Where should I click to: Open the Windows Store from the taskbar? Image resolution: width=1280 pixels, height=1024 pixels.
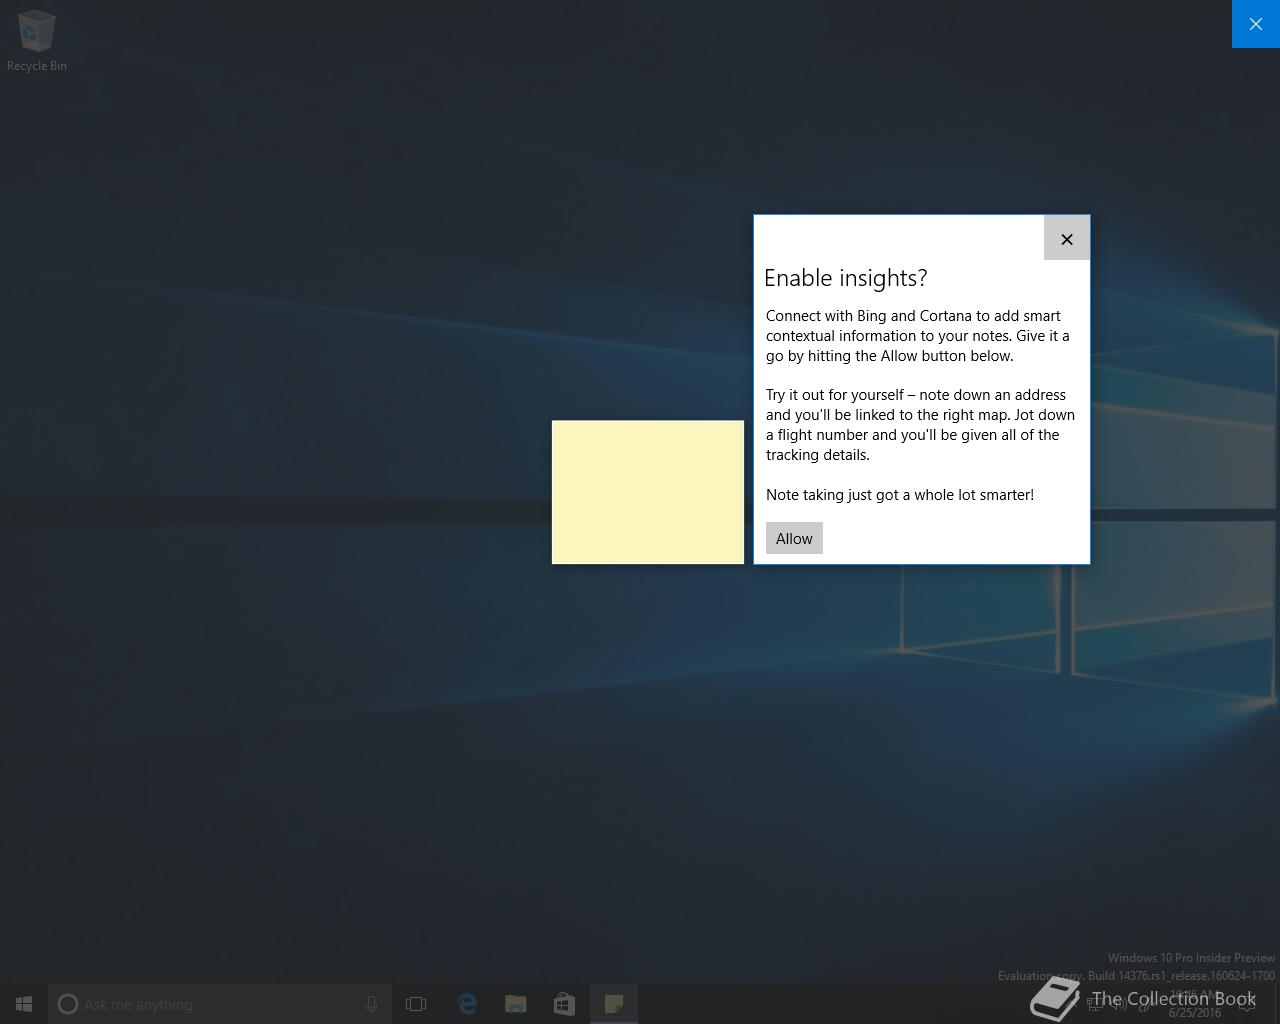(564, 1004)
